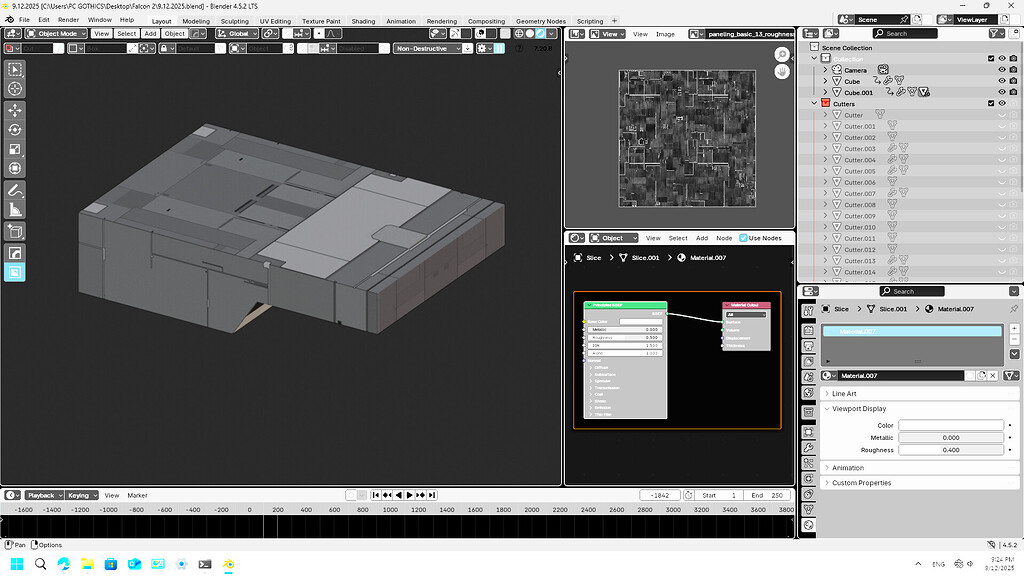
Task: Select the Select Box tool in viewport toolbar
Action: [x=15, y=69]
